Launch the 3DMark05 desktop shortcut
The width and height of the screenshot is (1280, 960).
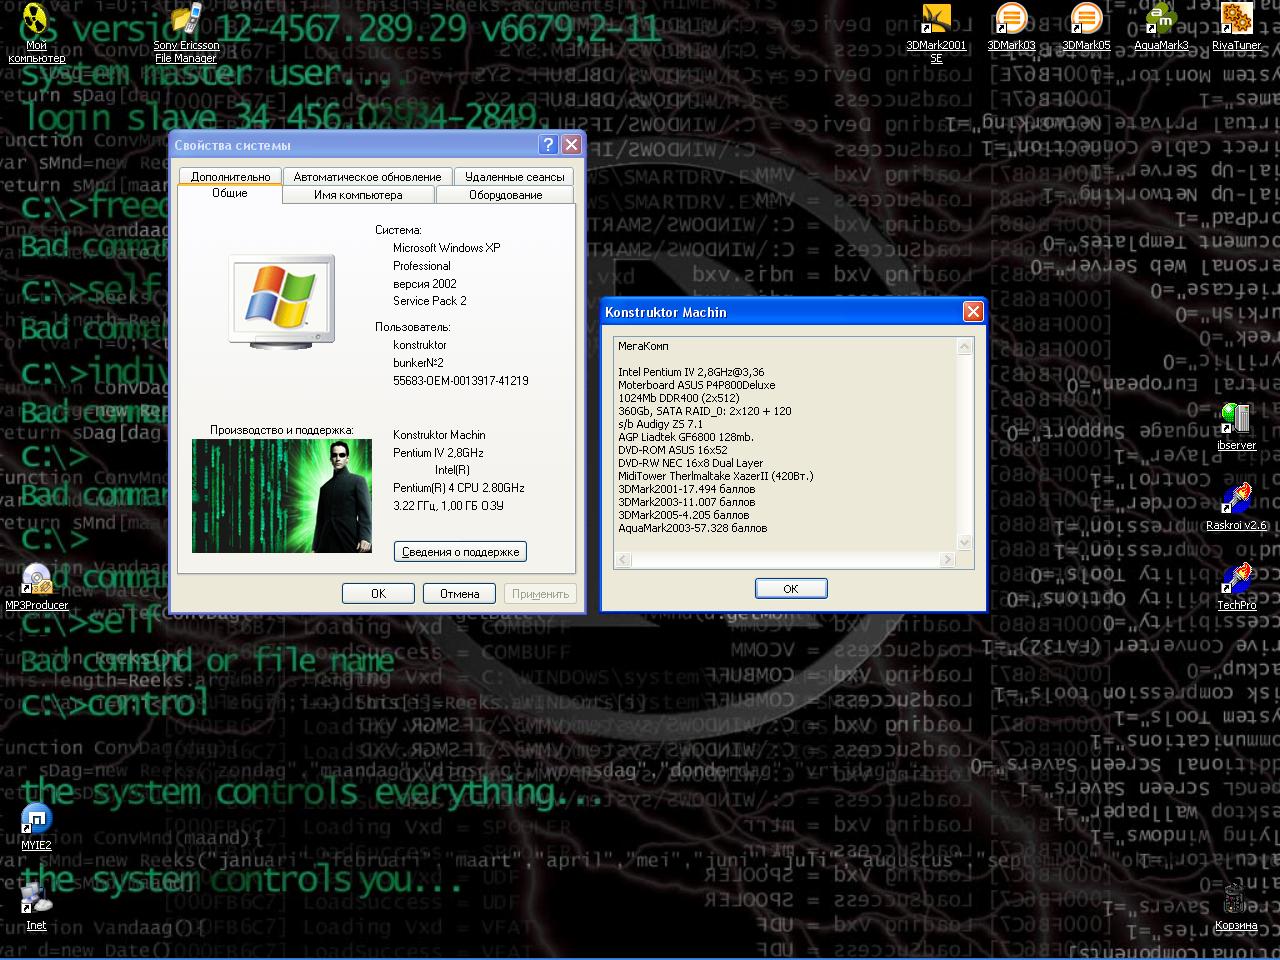pos(1086,20)
